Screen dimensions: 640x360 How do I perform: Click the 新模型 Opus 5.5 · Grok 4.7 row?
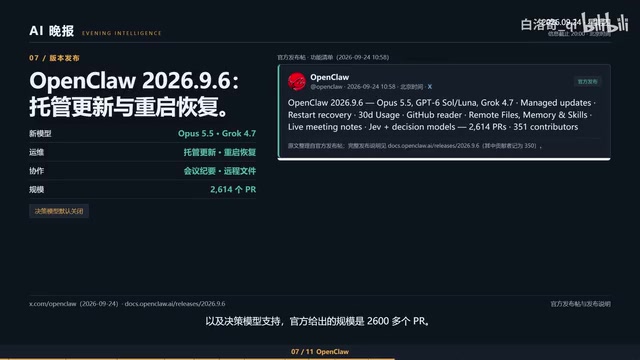coord(142,133)
